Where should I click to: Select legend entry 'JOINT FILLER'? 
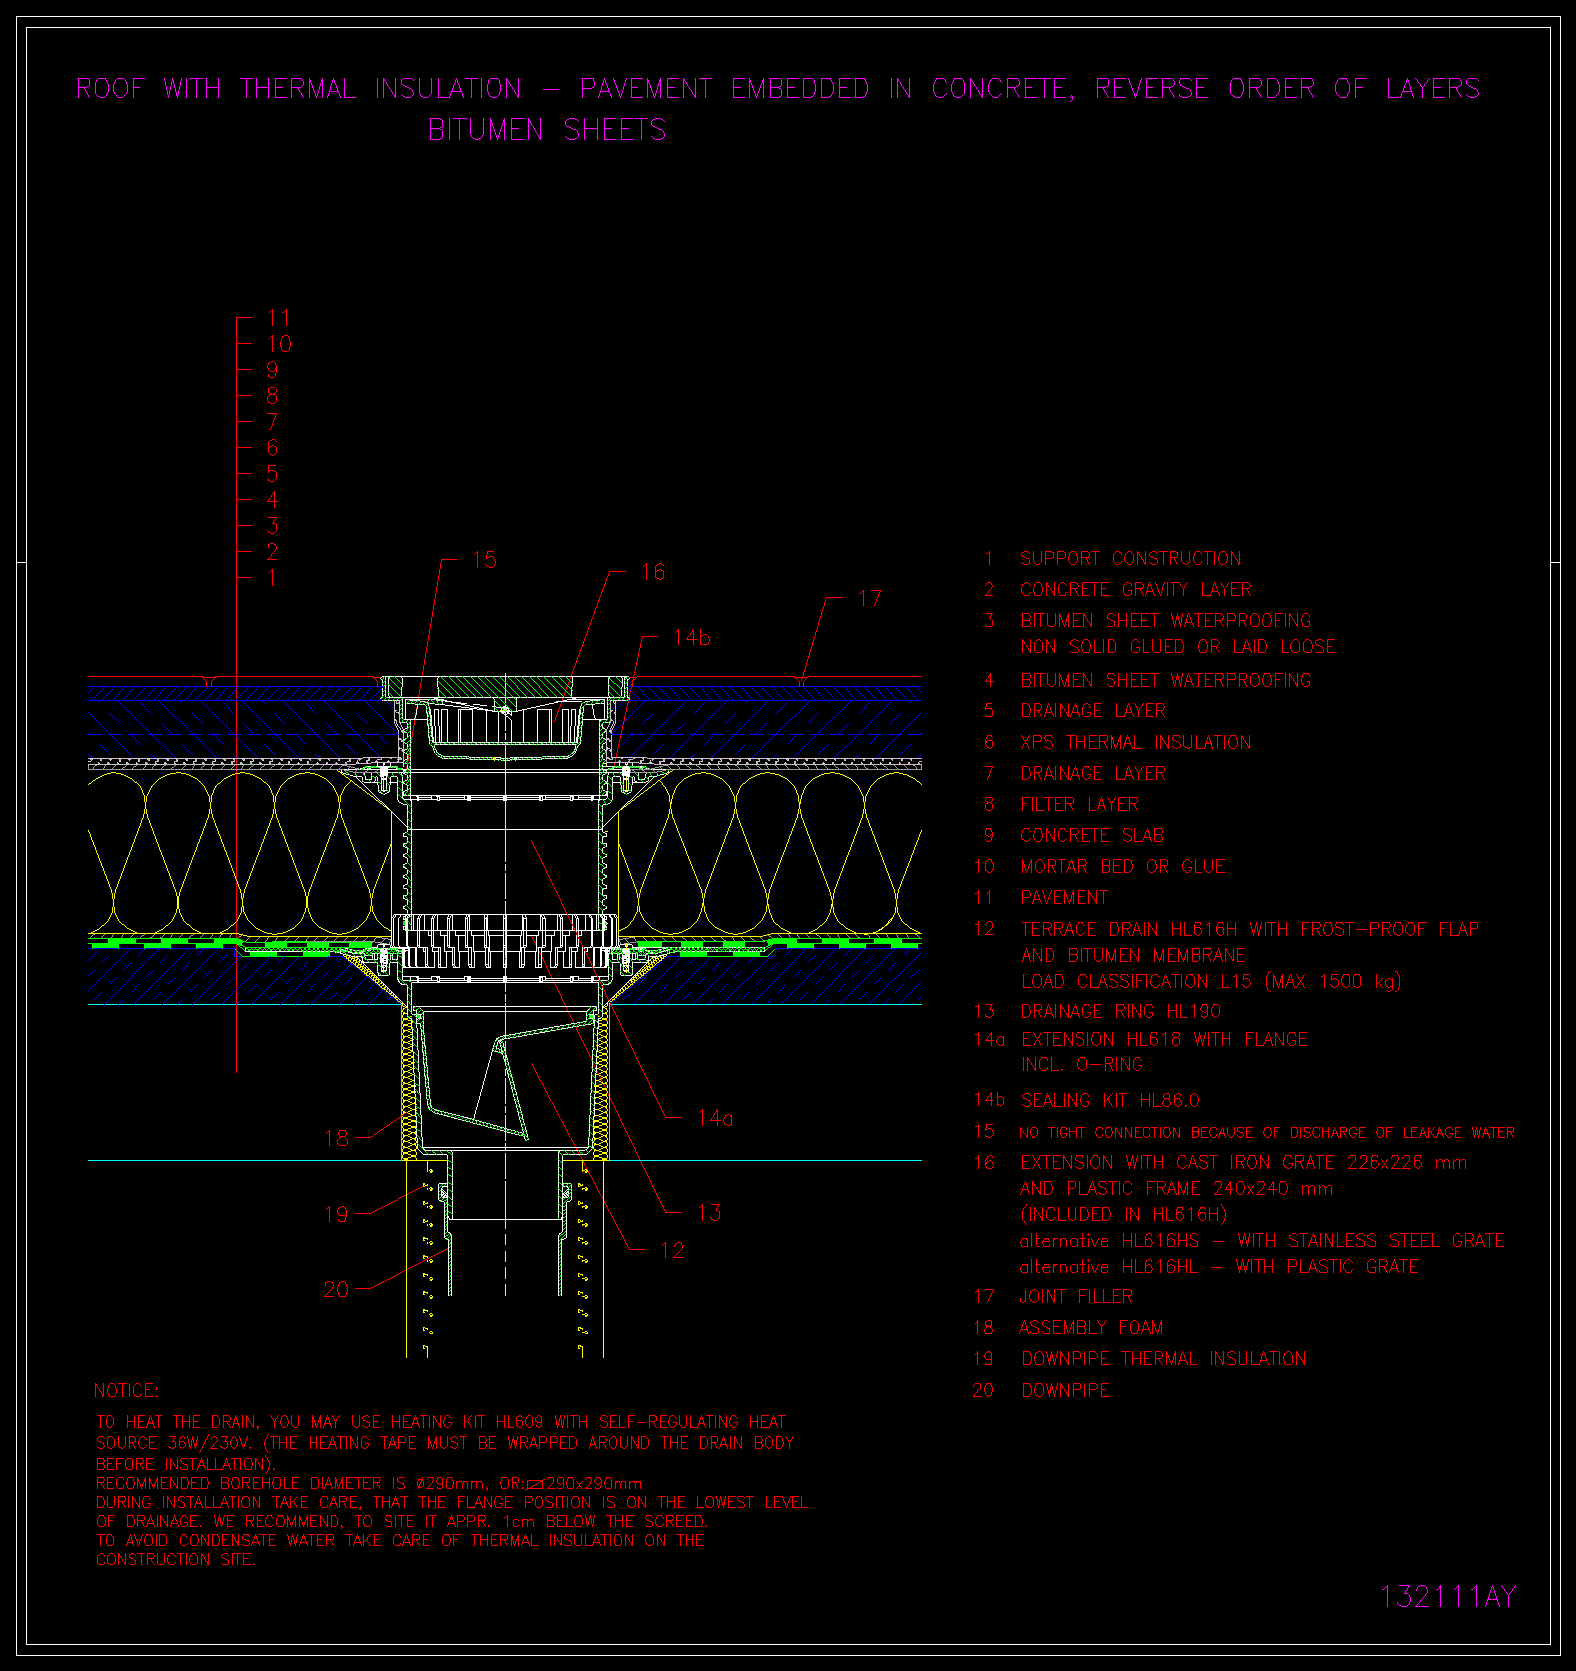pos(1076,1296)
